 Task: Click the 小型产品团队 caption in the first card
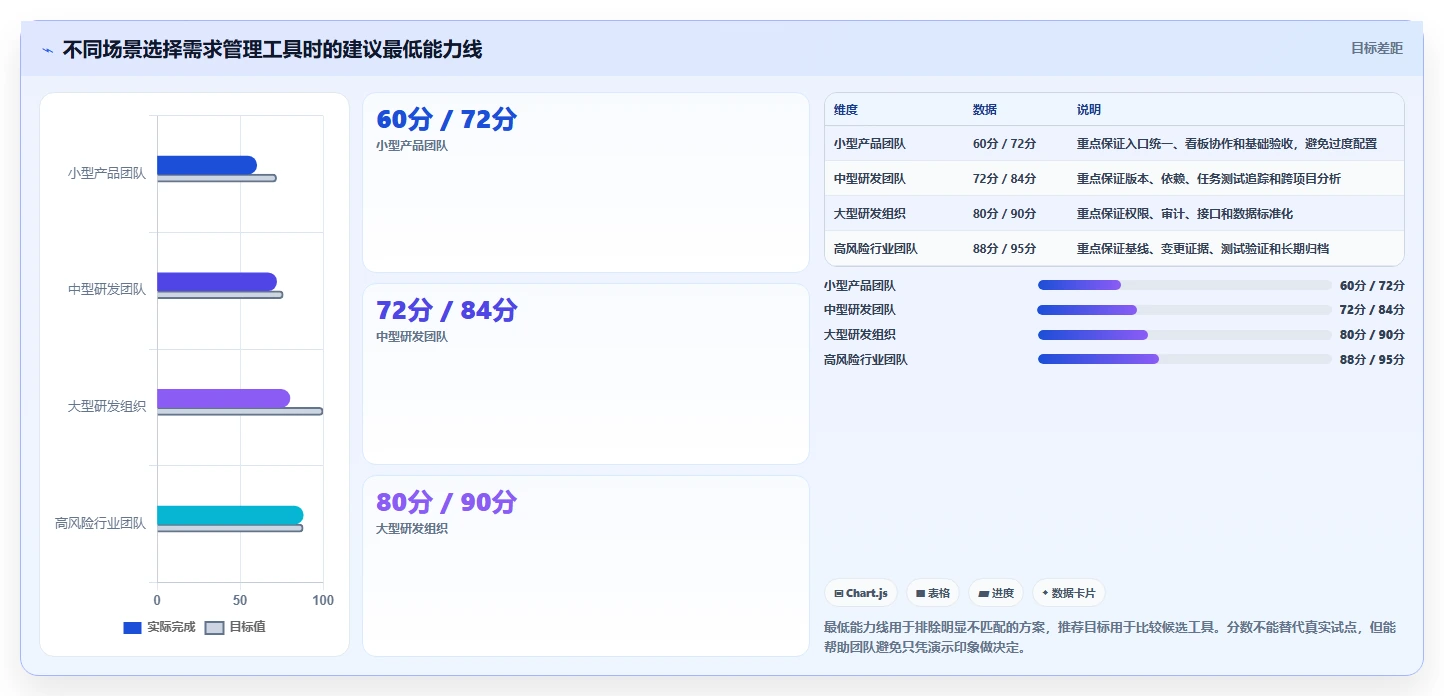412,145
